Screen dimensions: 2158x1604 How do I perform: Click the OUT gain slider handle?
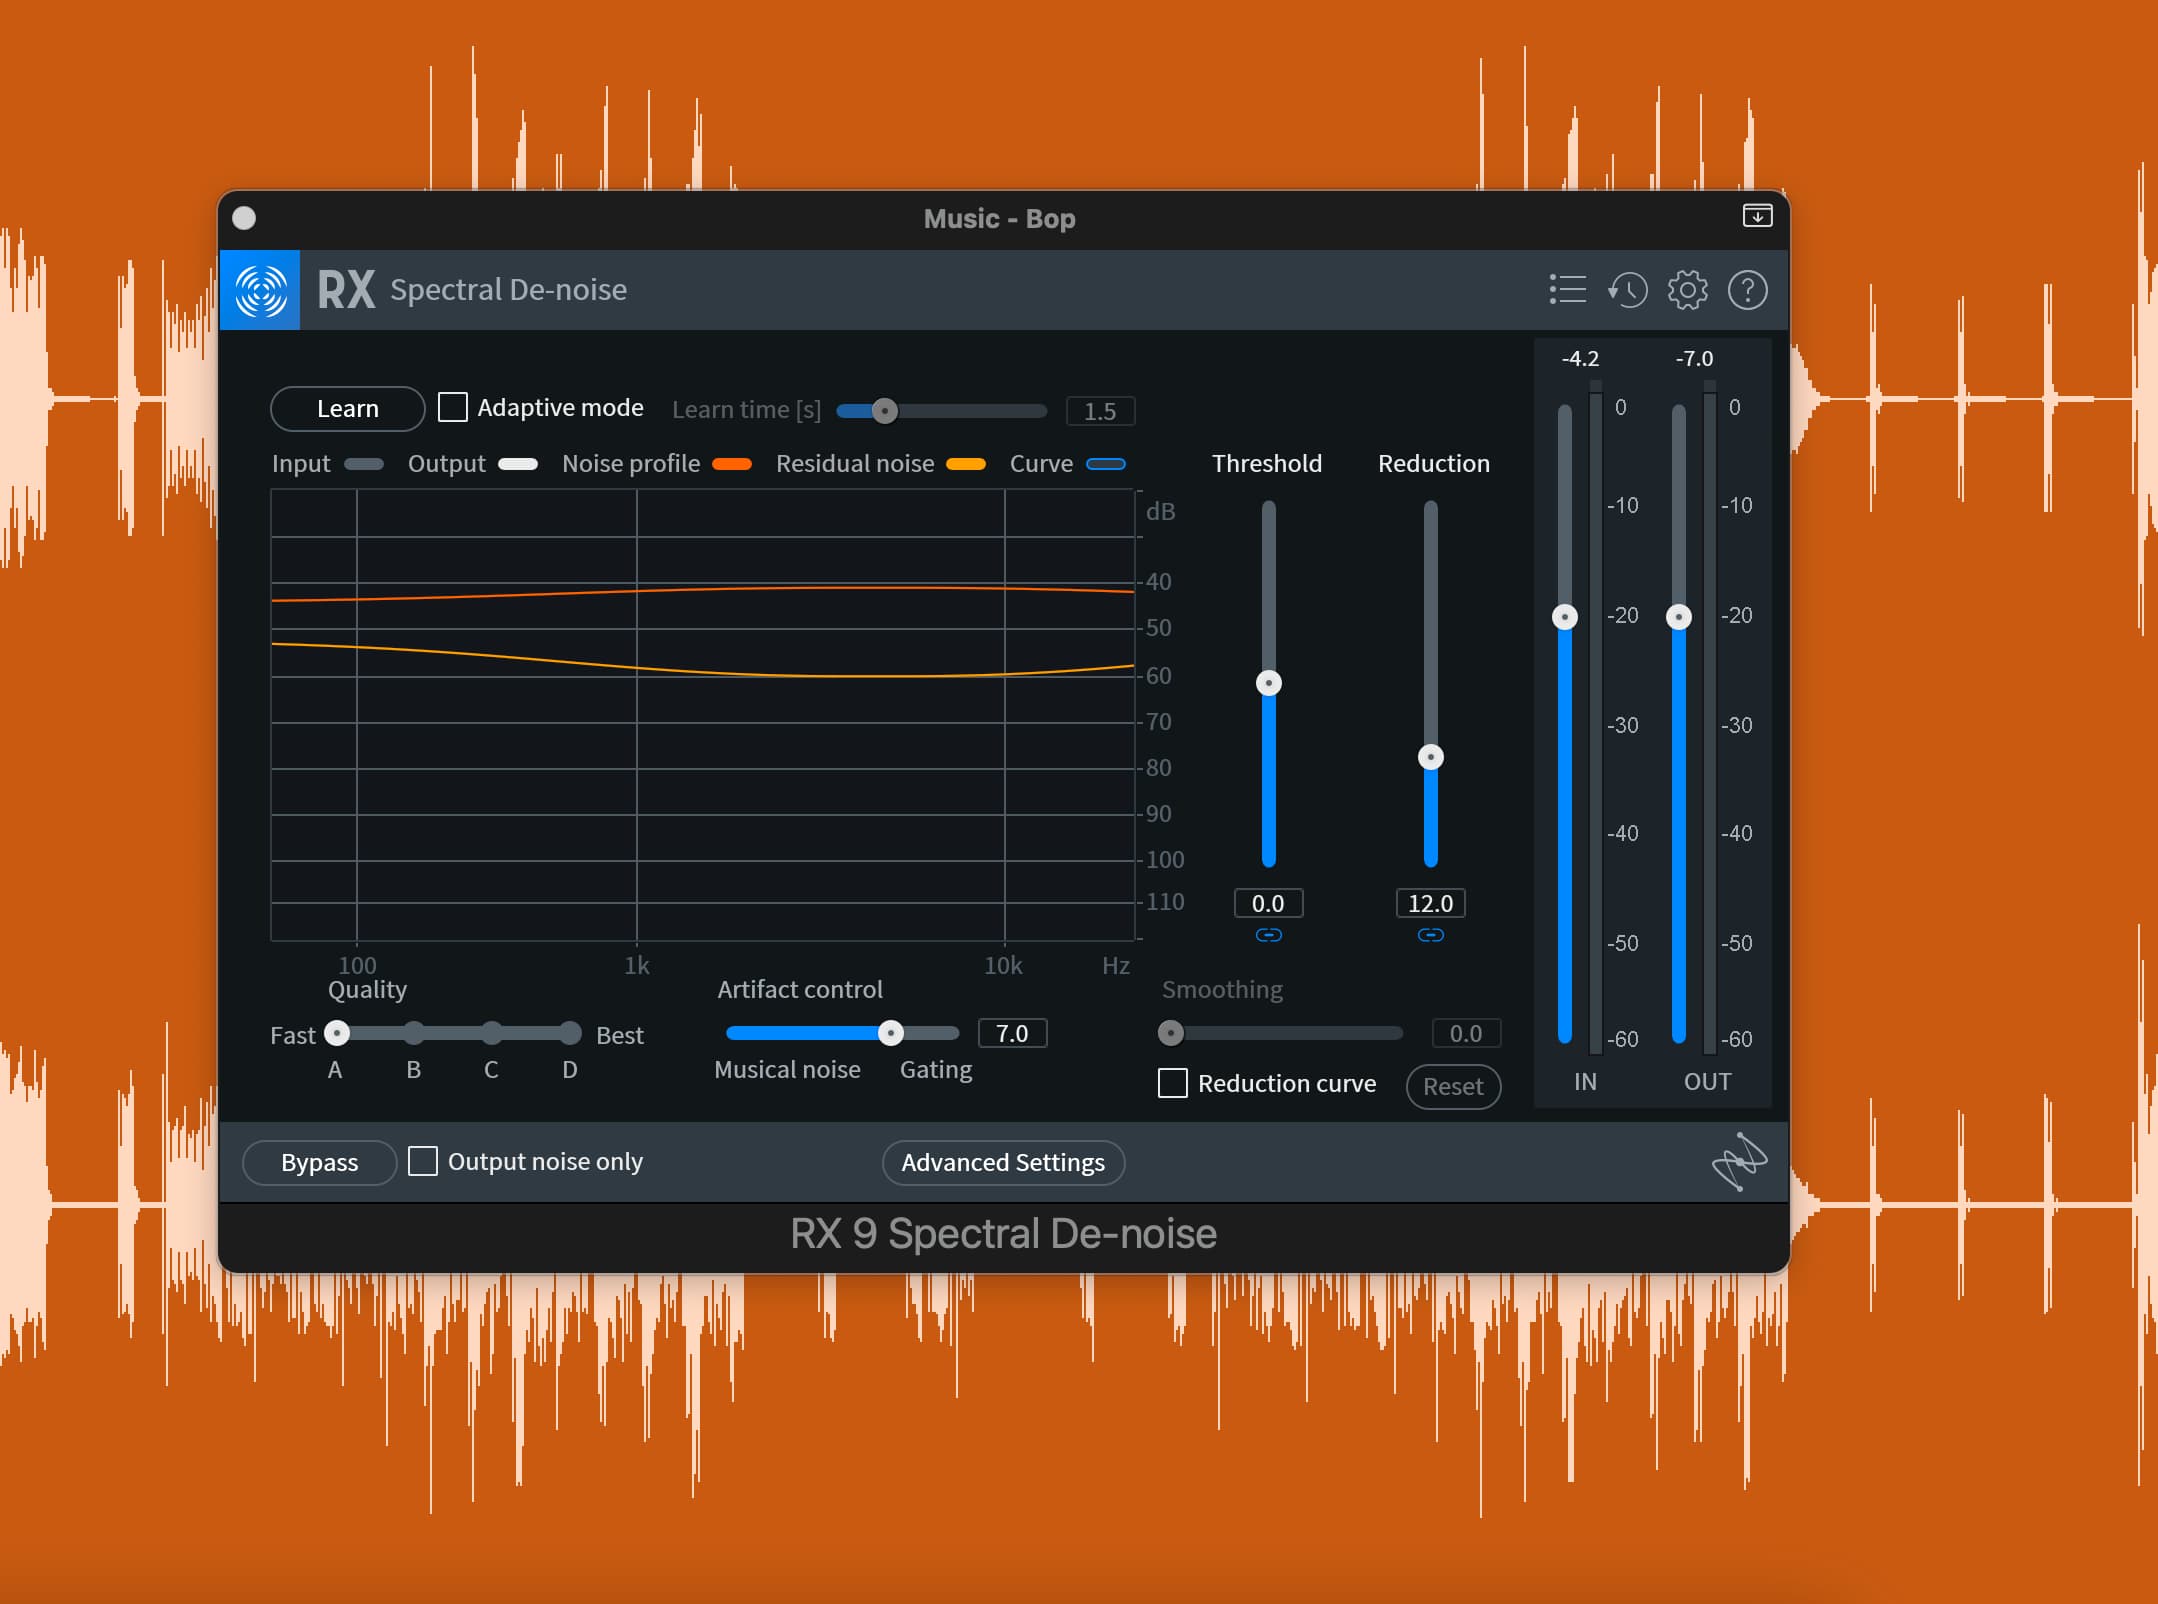point(1679,617)
